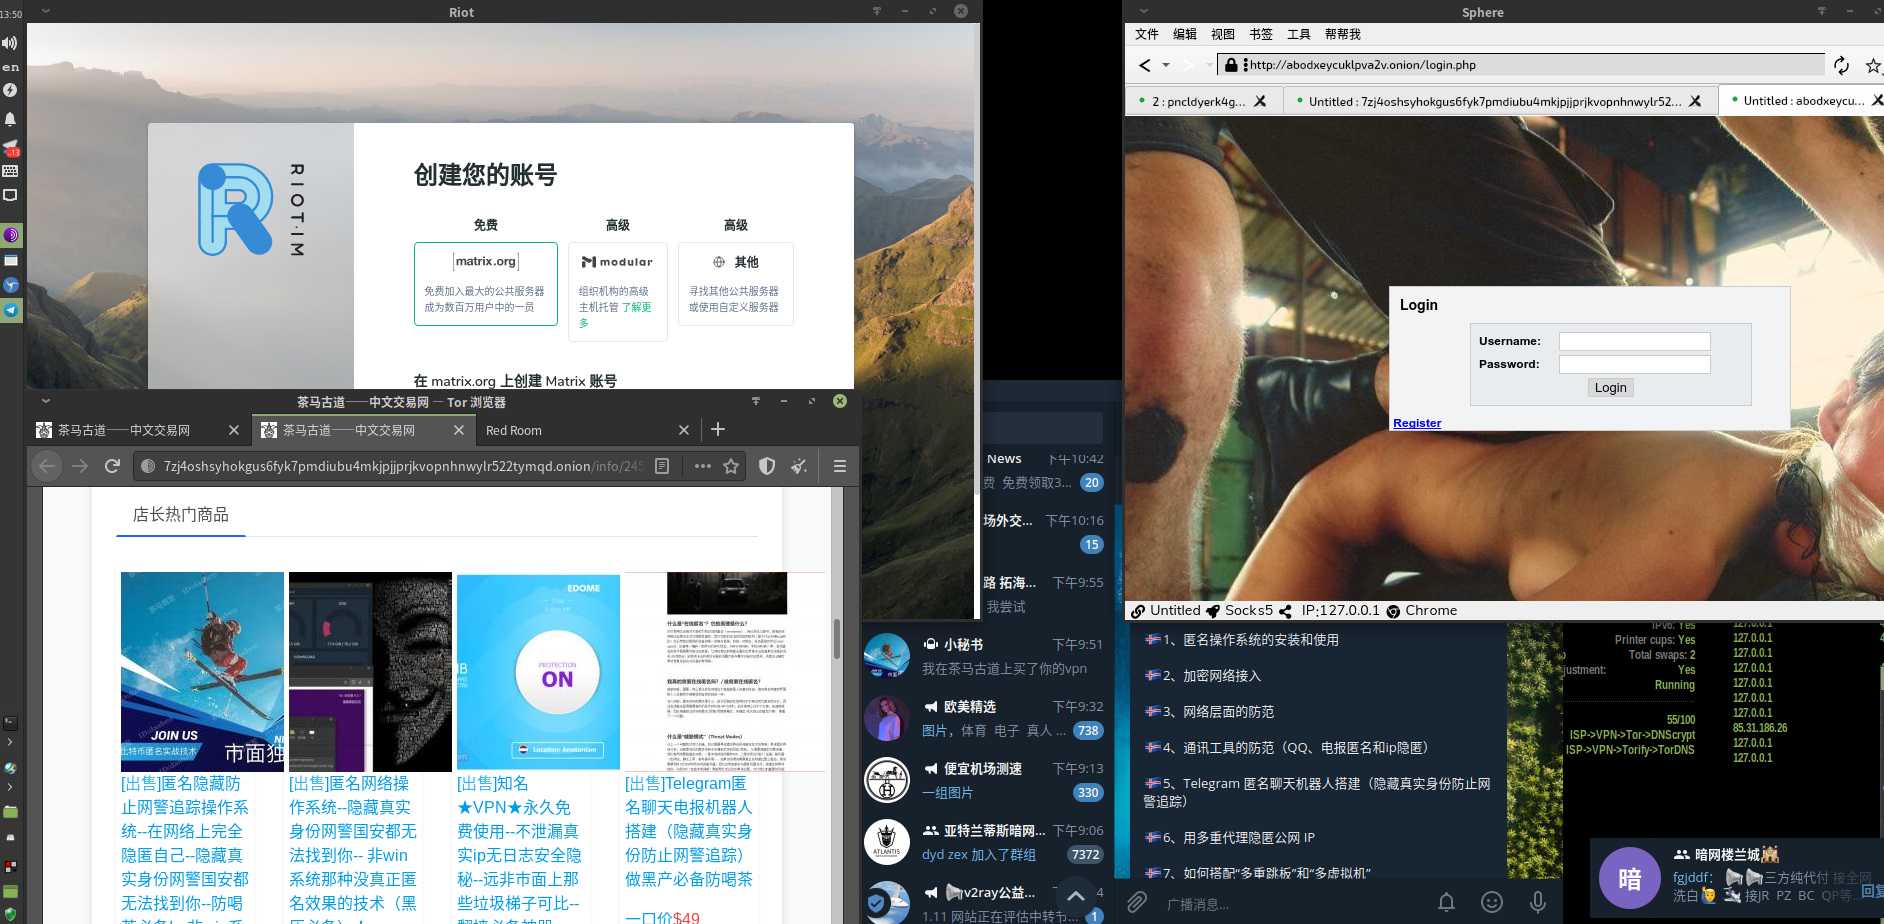Open the 文件 menu in Sphere
1884x924 pixels.
click(1147, 34)
